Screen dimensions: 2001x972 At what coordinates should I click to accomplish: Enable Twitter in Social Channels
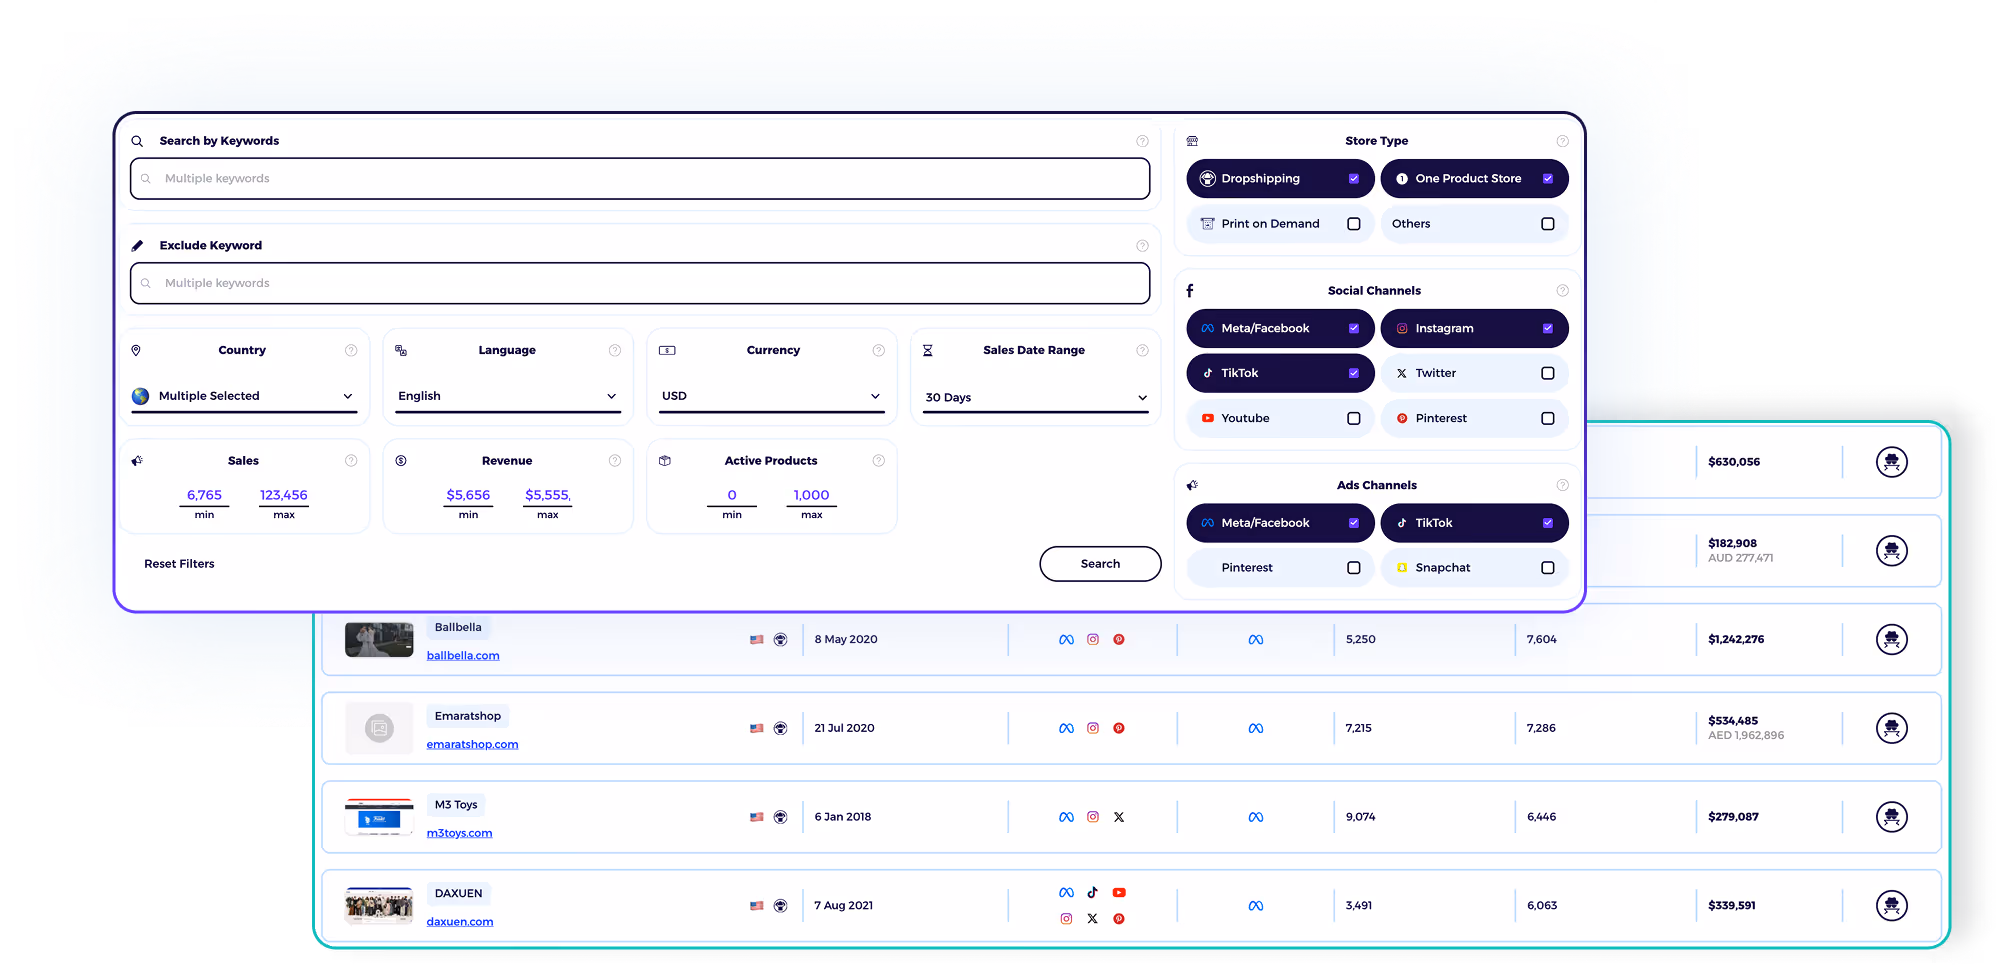pyautogui.click(x=1548, y=373)
